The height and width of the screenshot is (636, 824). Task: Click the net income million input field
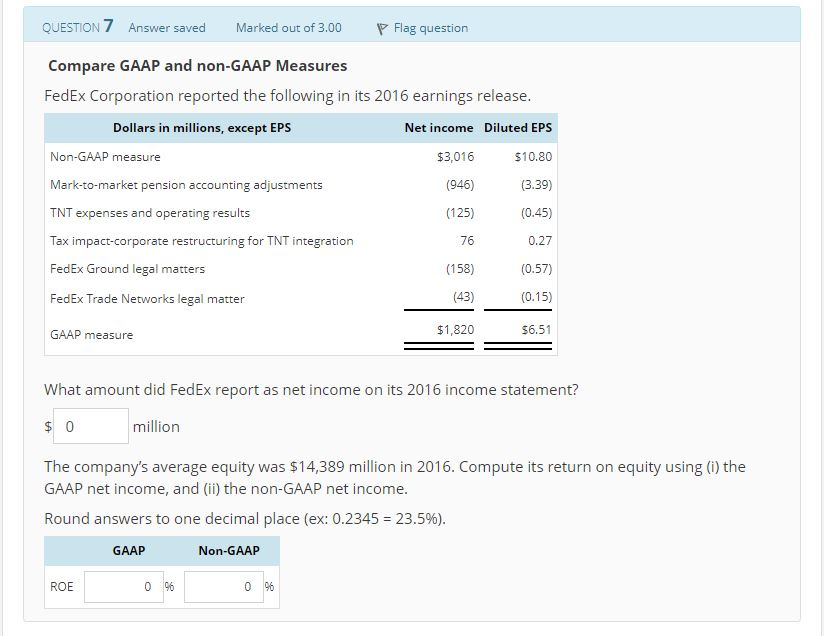click(91, 426)
